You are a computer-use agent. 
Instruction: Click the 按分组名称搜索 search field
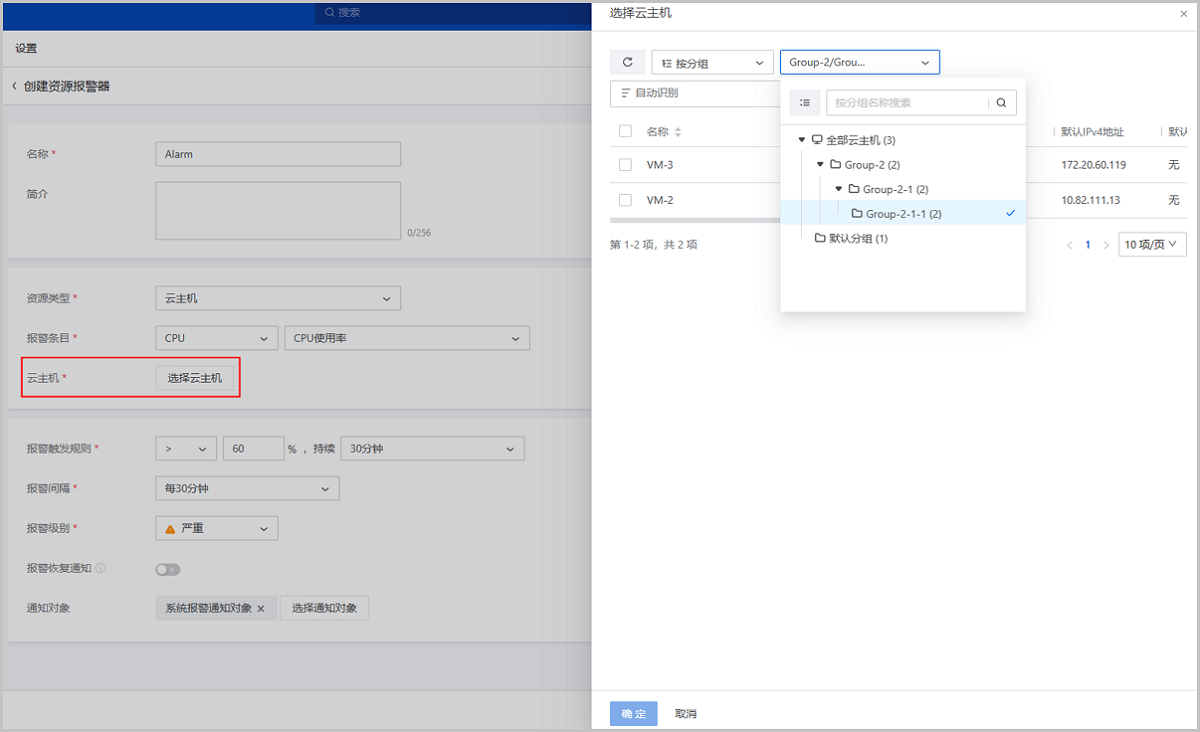(906, 102)
